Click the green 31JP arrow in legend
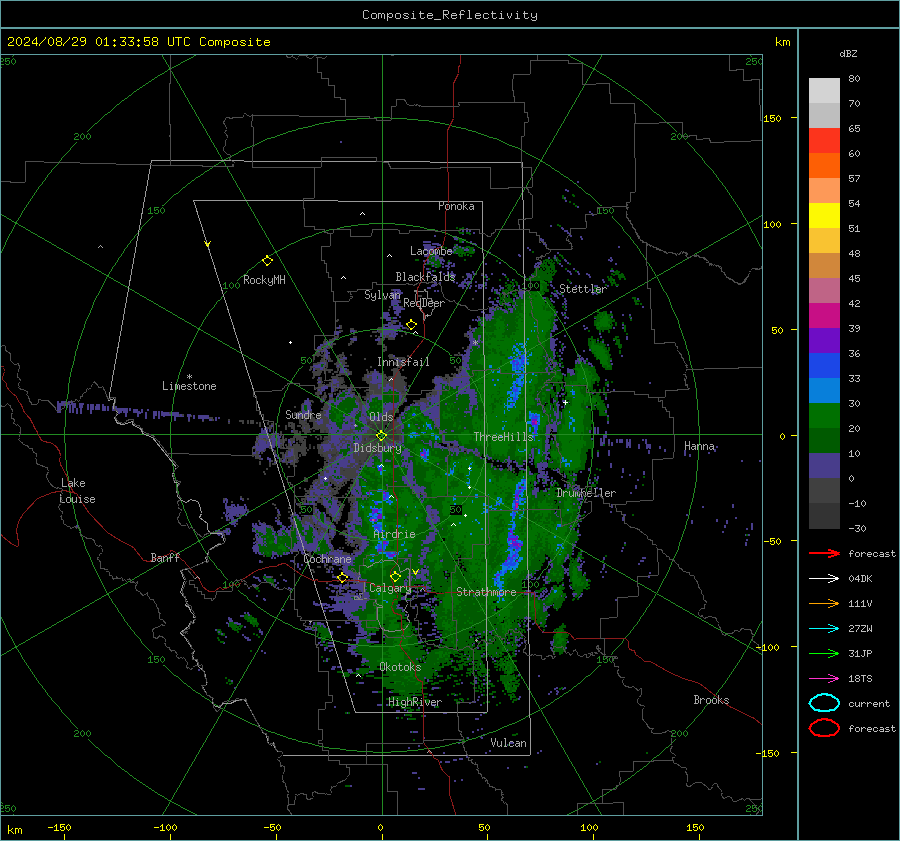 [x=824, y=653]
